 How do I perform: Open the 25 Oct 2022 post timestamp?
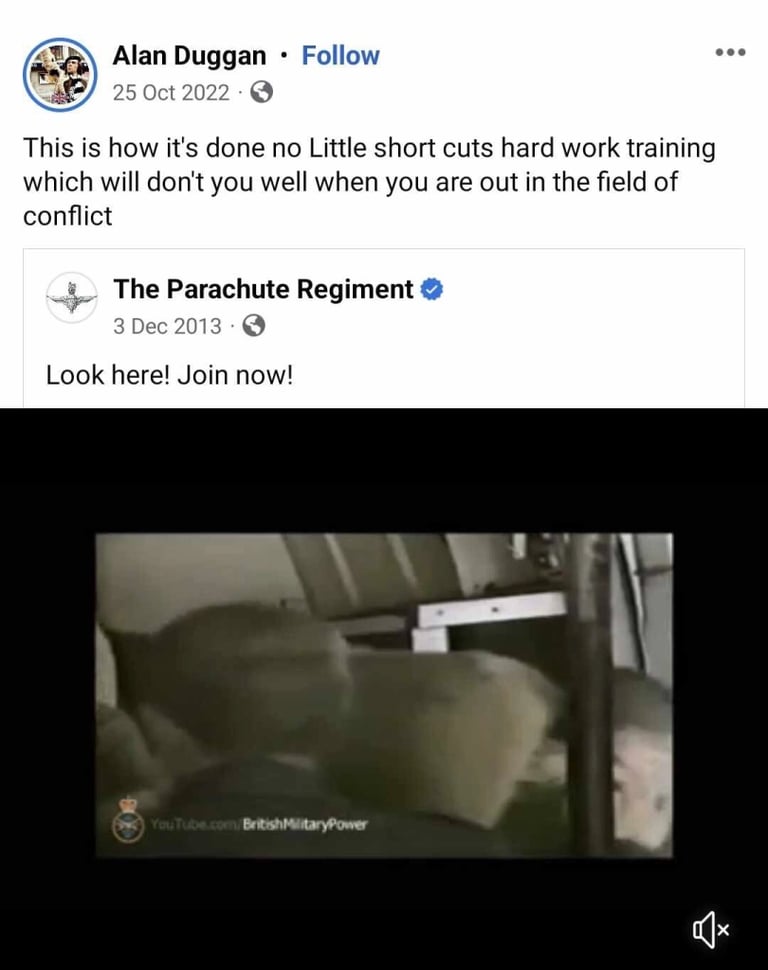click(171, 92)
